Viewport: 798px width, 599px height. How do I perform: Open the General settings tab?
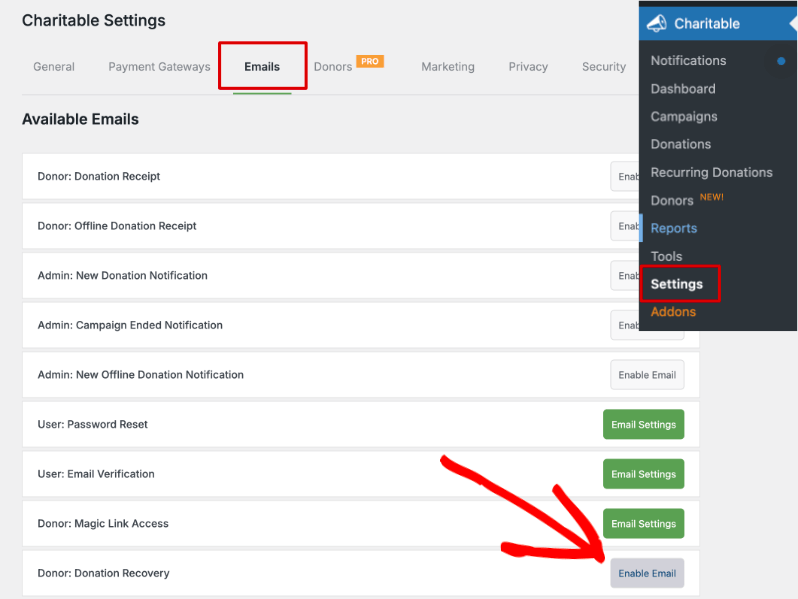tap(54, 67)
